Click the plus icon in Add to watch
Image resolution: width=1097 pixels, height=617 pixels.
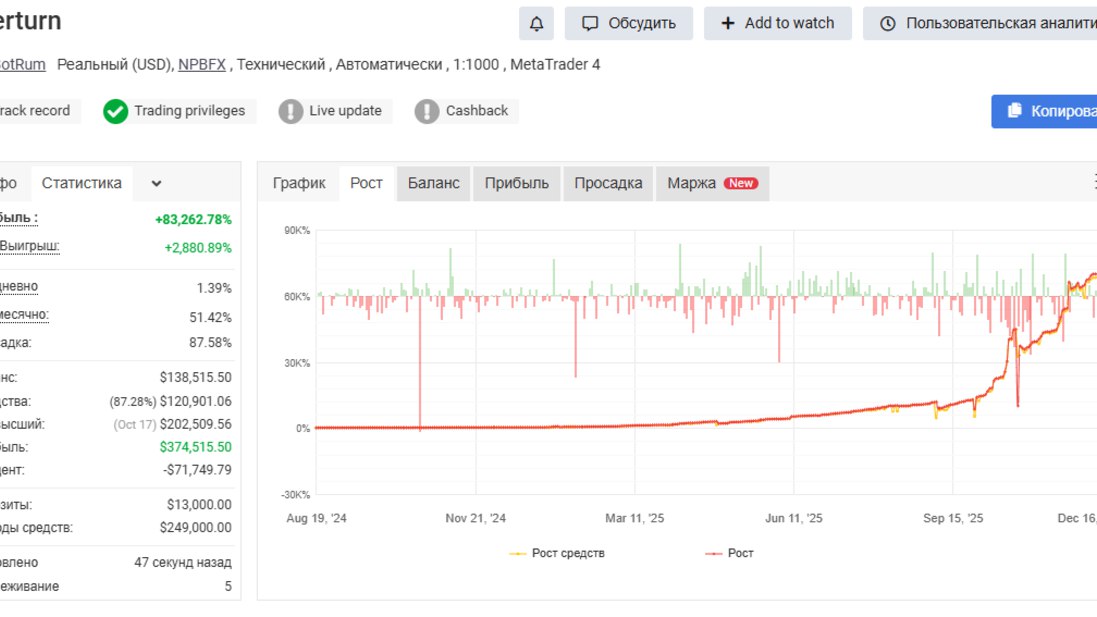tap(728, 24)
